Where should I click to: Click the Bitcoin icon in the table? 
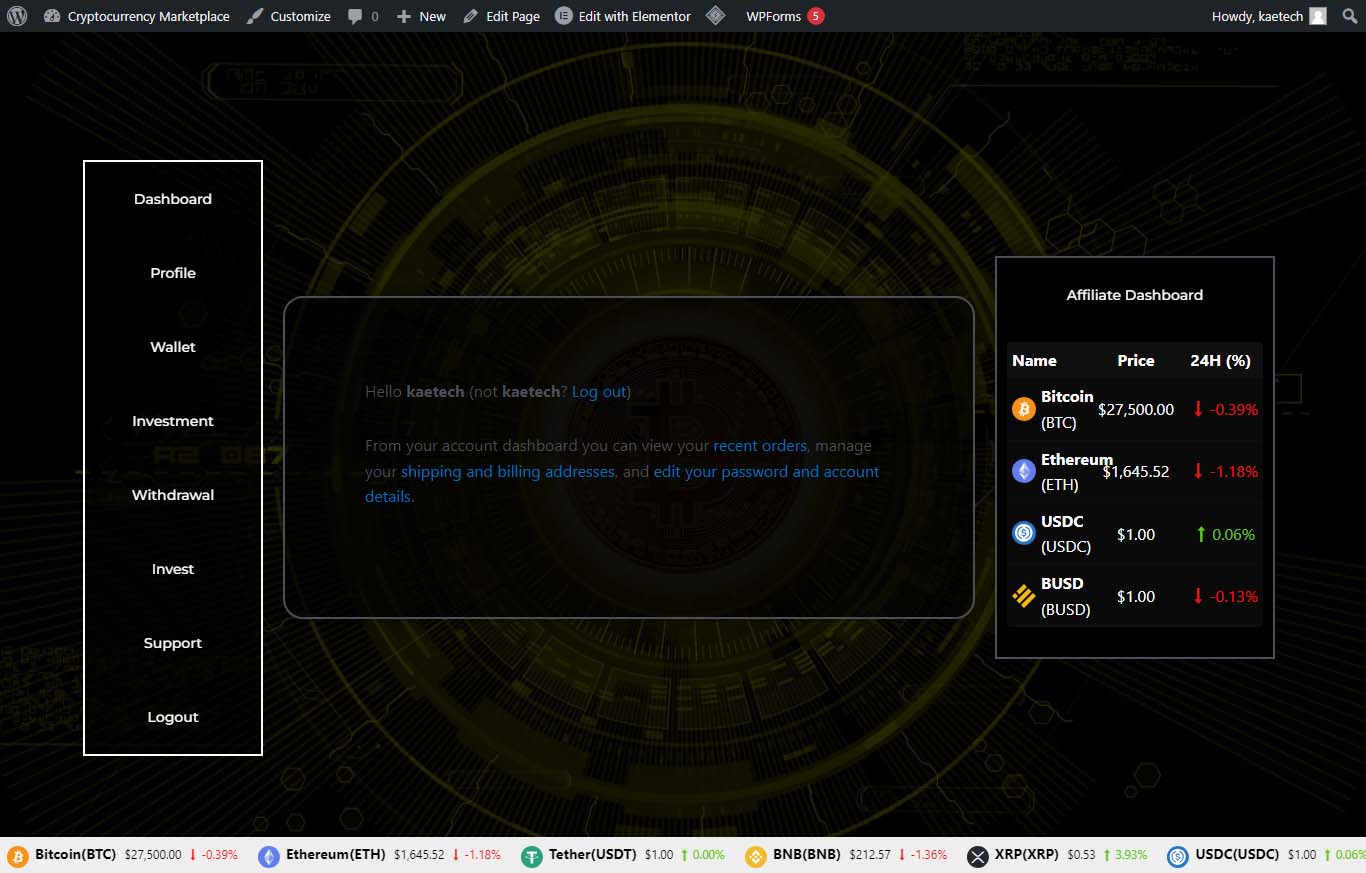point(1024,409)
